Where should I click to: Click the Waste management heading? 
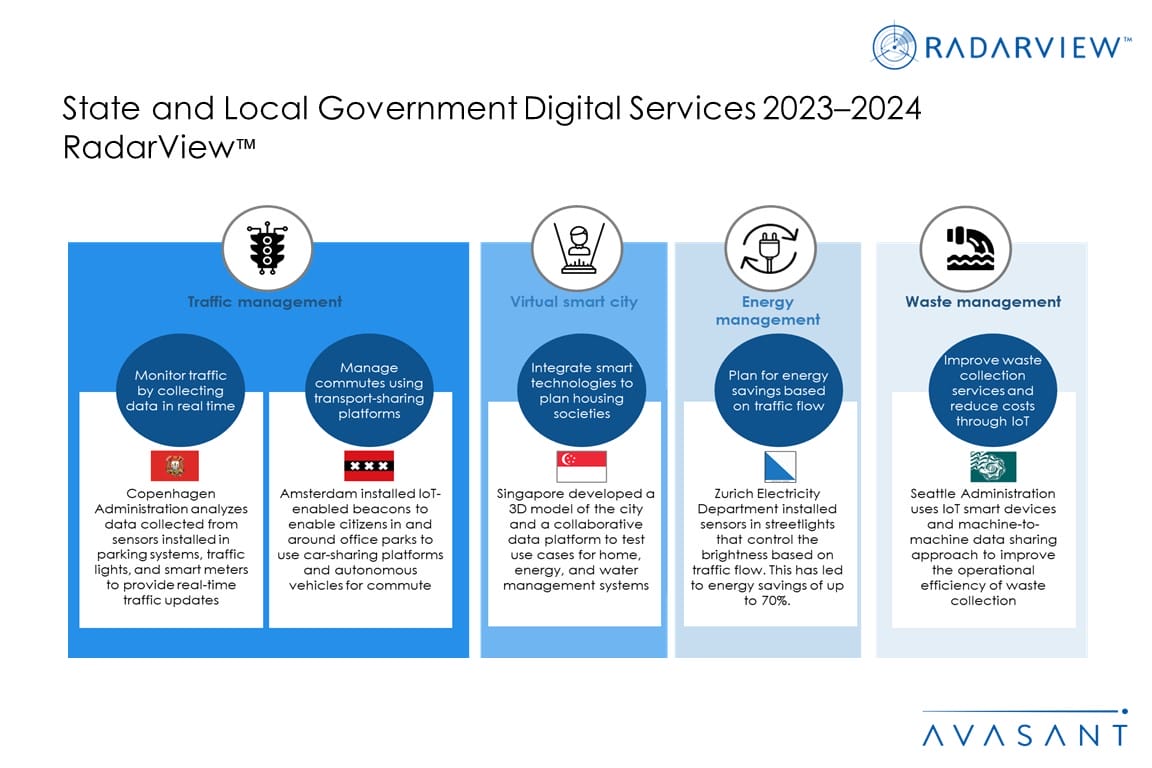click(983, 301)
